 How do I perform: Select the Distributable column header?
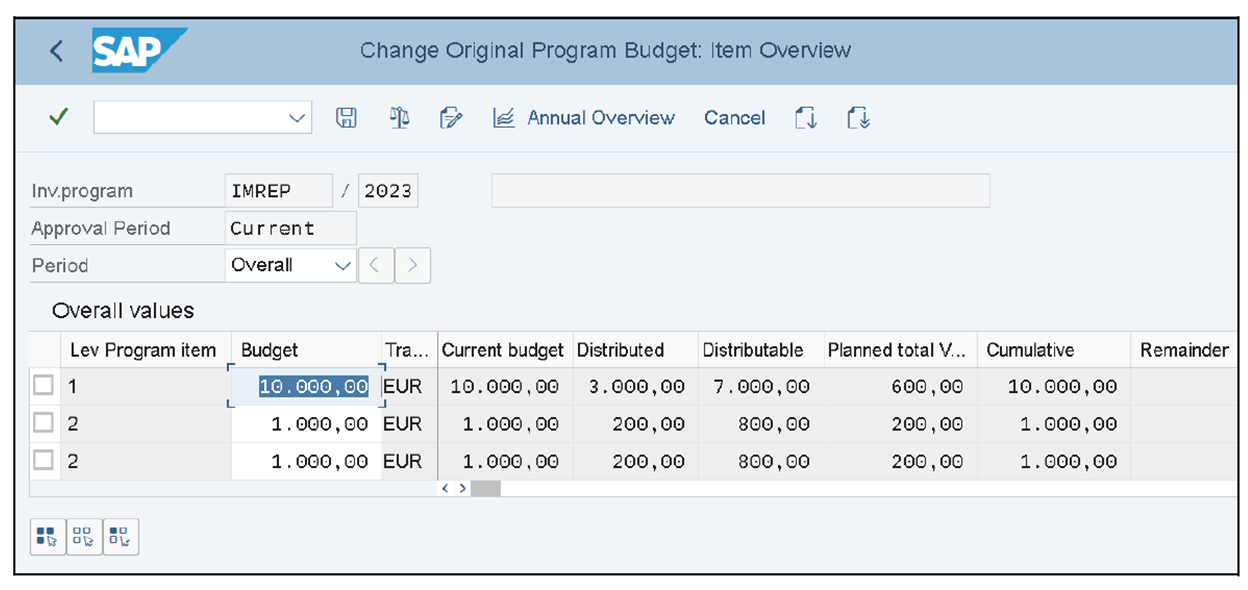tap(760, 350)
